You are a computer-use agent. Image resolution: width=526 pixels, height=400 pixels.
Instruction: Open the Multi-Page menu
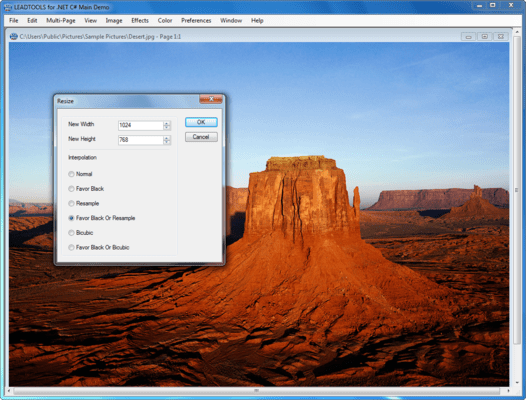61,20
